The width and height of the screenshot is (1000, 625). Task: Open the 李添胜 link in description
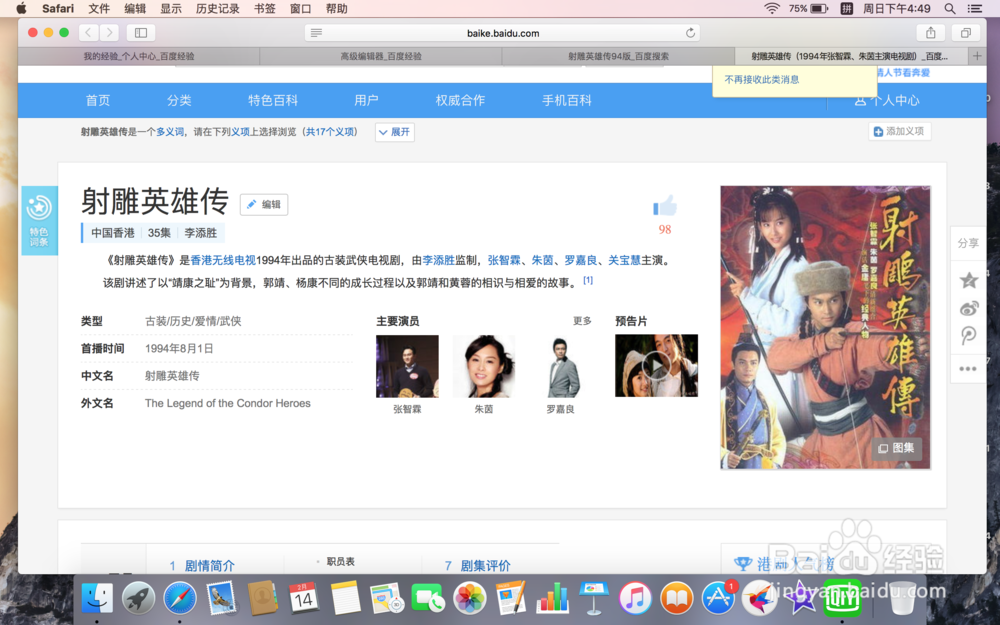coord(439,260)
